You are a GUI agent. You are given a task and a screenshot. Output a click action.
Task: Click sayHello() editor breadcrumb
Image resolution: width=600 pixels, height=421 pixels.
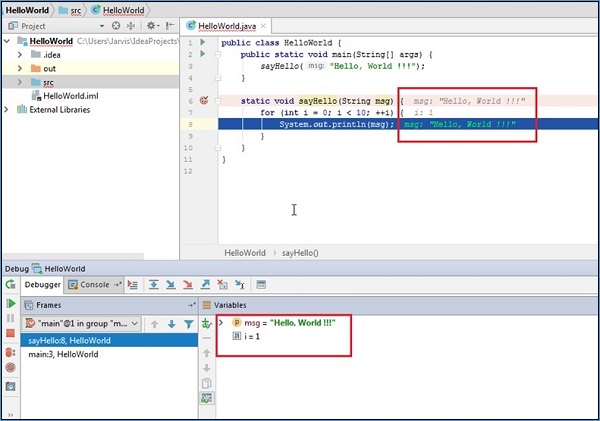pyautogui.click(x=300, y=253)
